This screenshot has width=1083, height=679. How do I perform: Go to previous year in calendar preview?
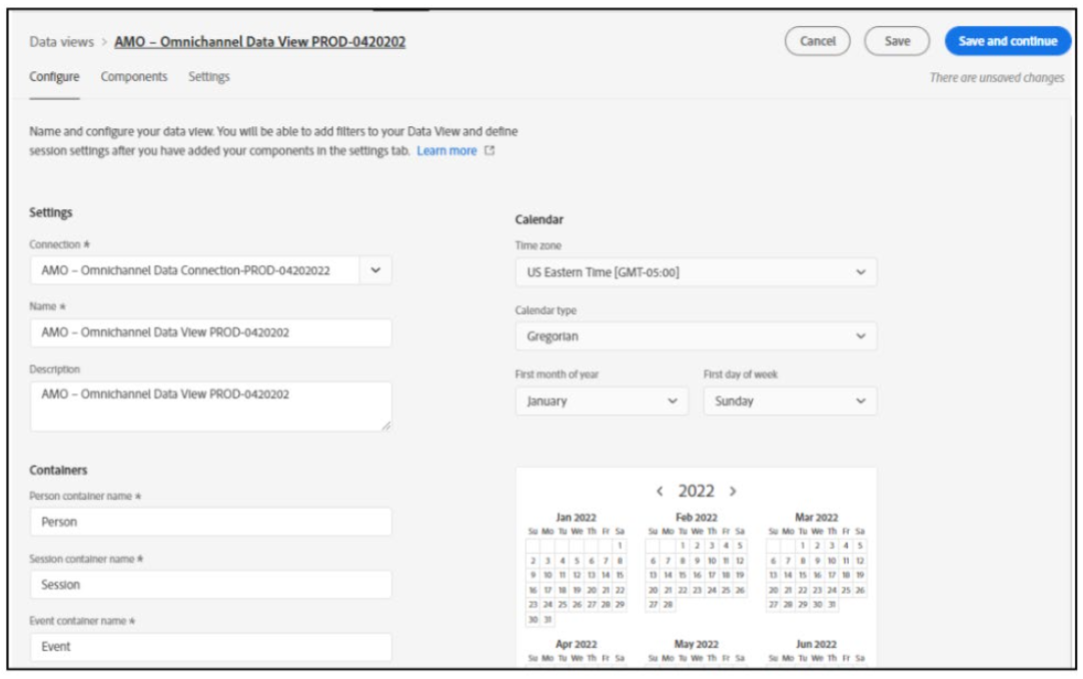click(660, 491)
